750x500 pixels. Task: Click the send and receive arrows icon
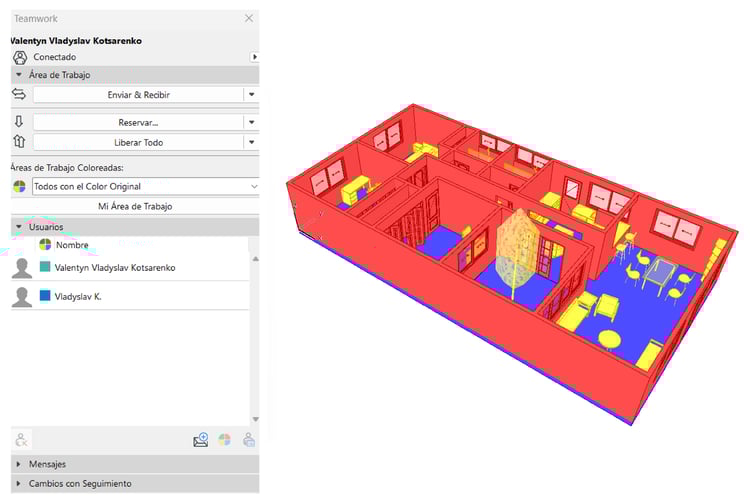(19, 94)
